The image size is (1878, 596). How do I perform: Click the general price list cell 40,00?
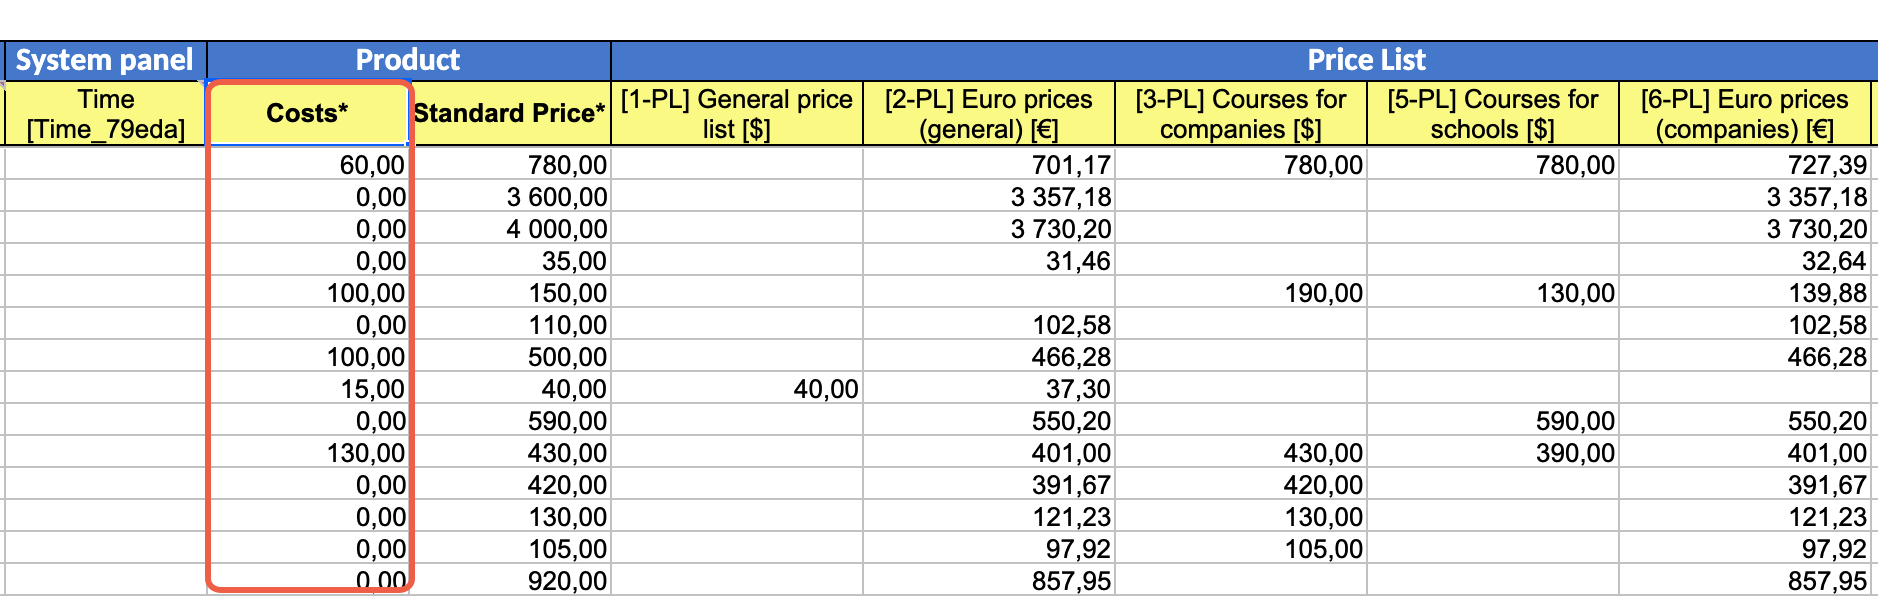click(737, 388)
